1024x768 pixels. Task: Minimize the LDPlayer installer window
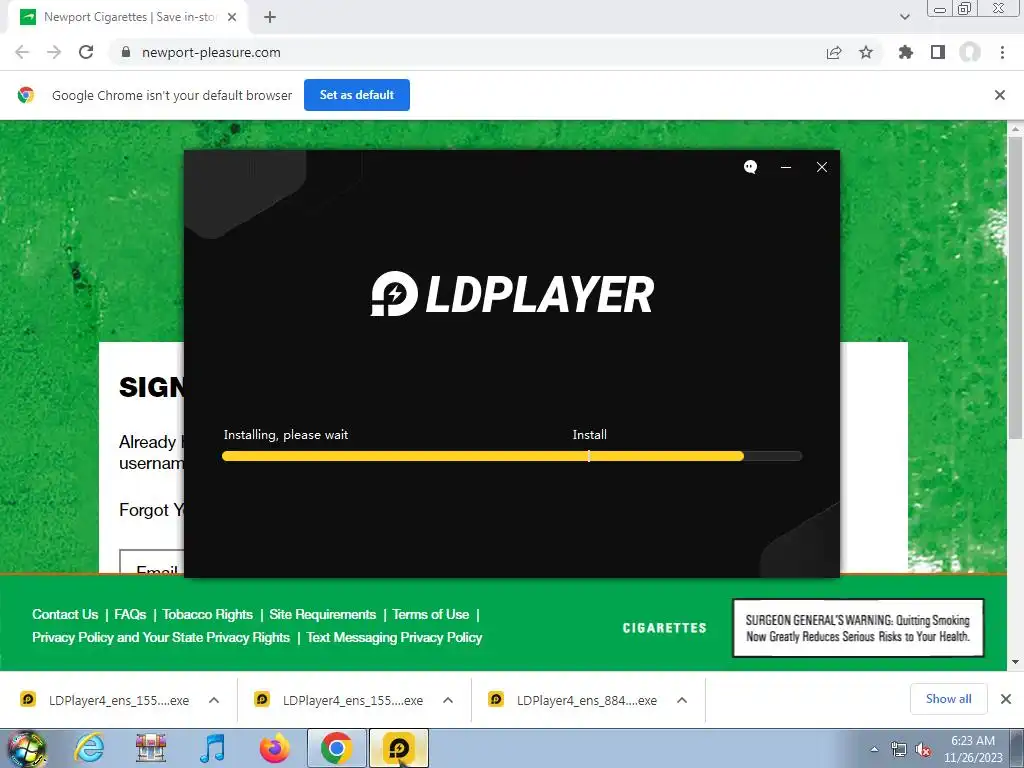786,167
